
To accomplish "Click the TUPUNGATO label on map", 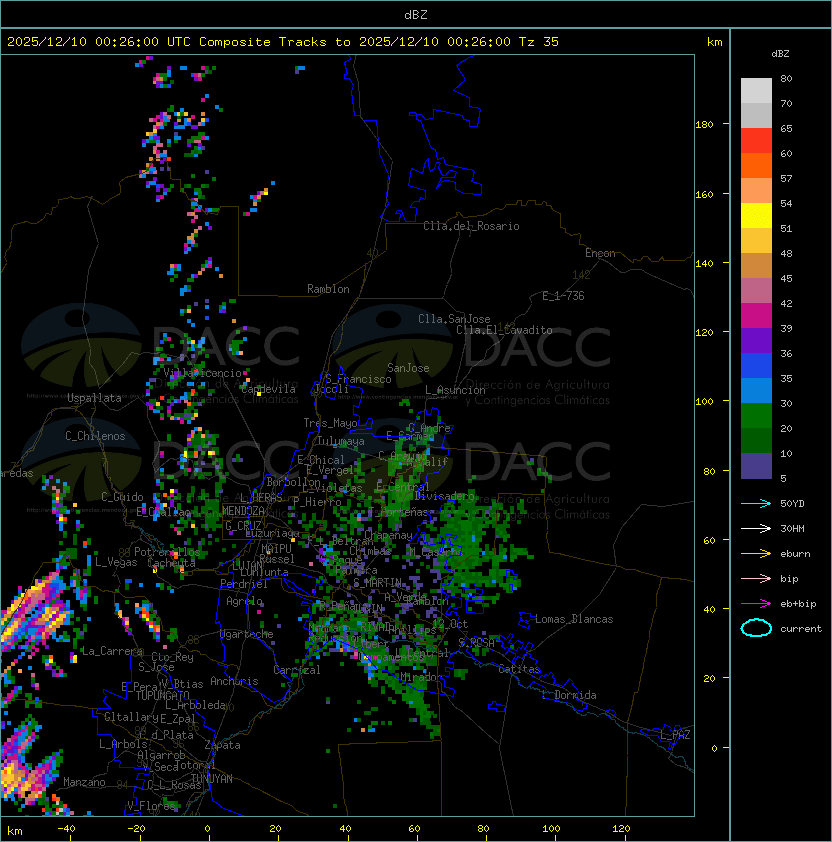I will (163, 695).
